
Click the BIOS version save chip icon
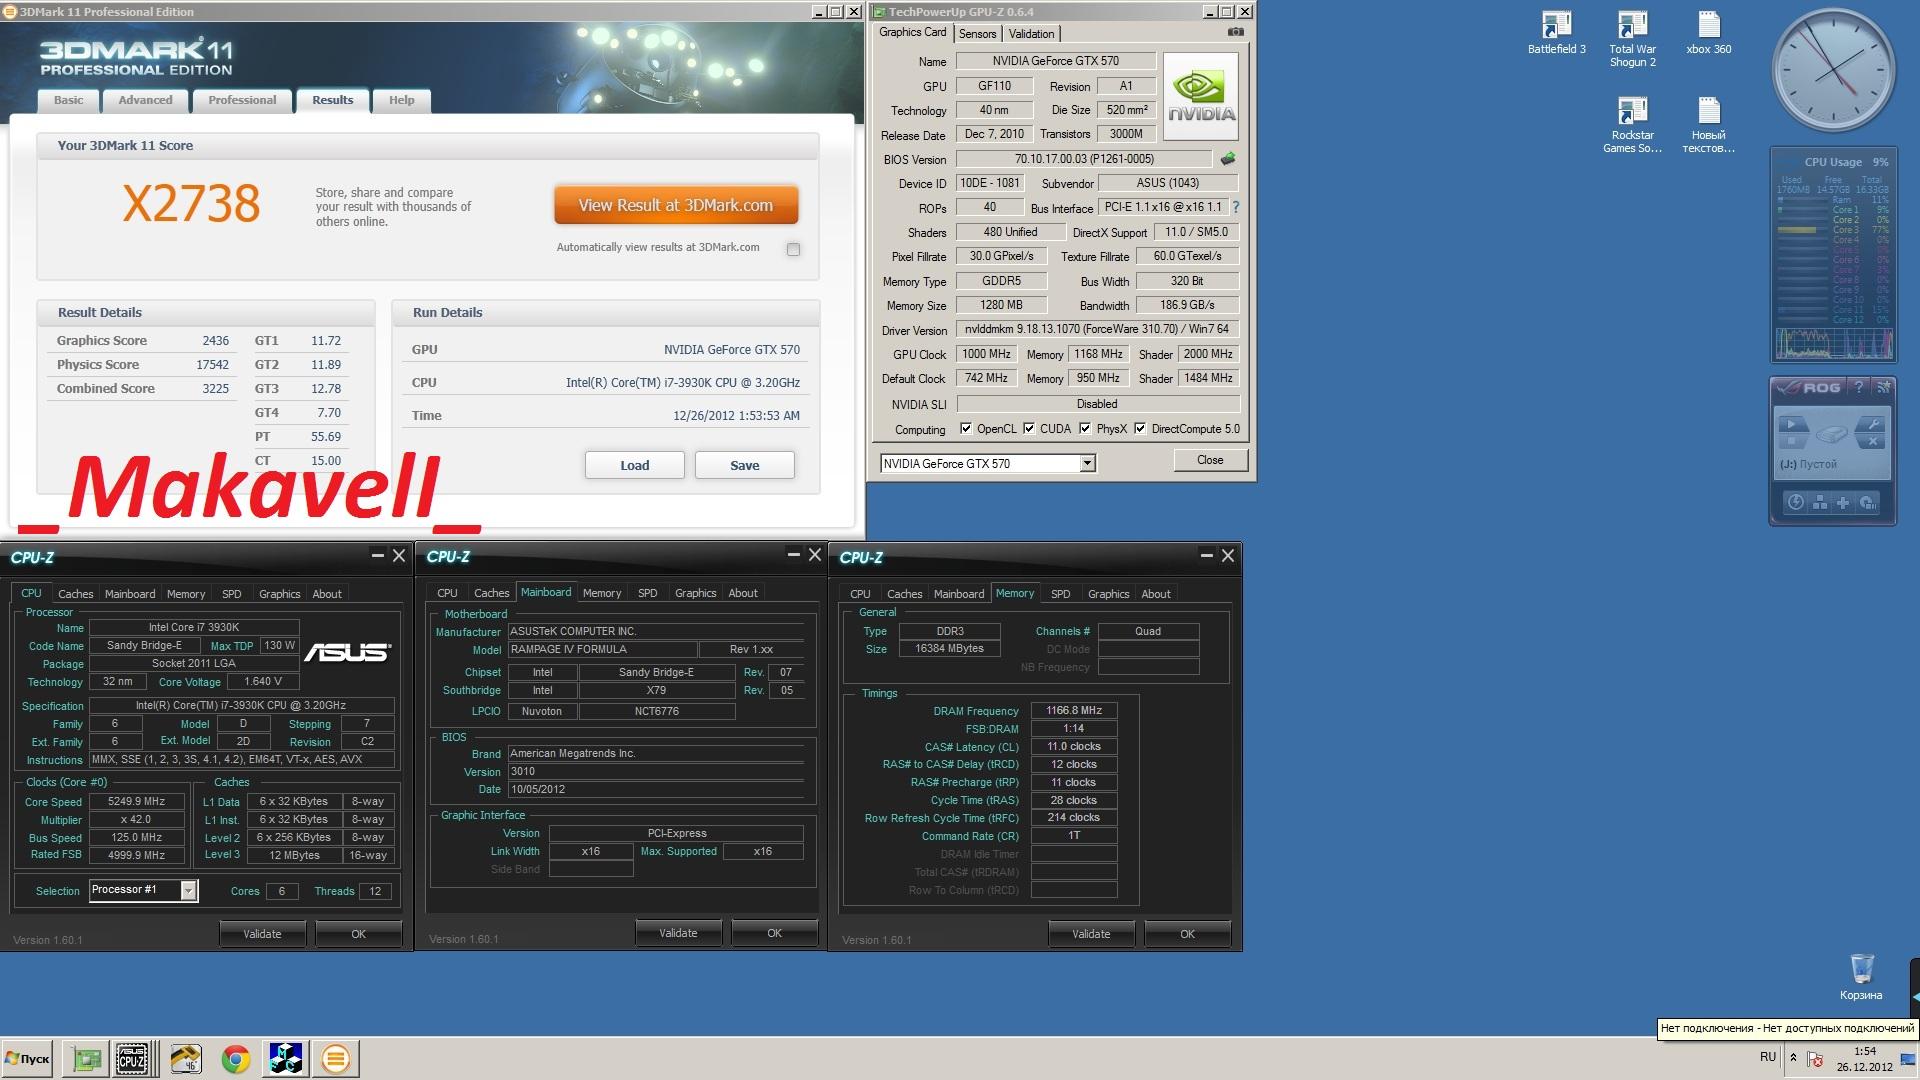[x=1228, y=159]
